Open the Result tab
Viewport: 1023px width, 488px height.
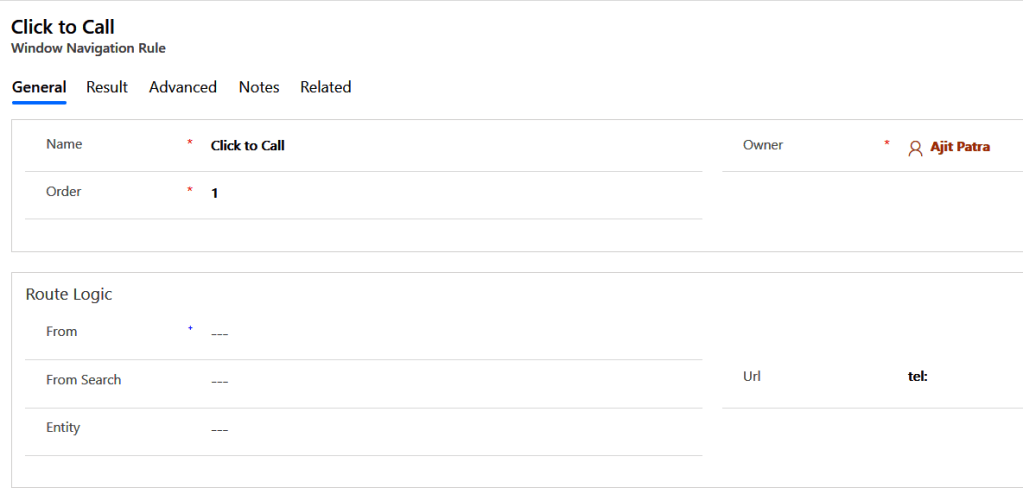click(107, 87)
